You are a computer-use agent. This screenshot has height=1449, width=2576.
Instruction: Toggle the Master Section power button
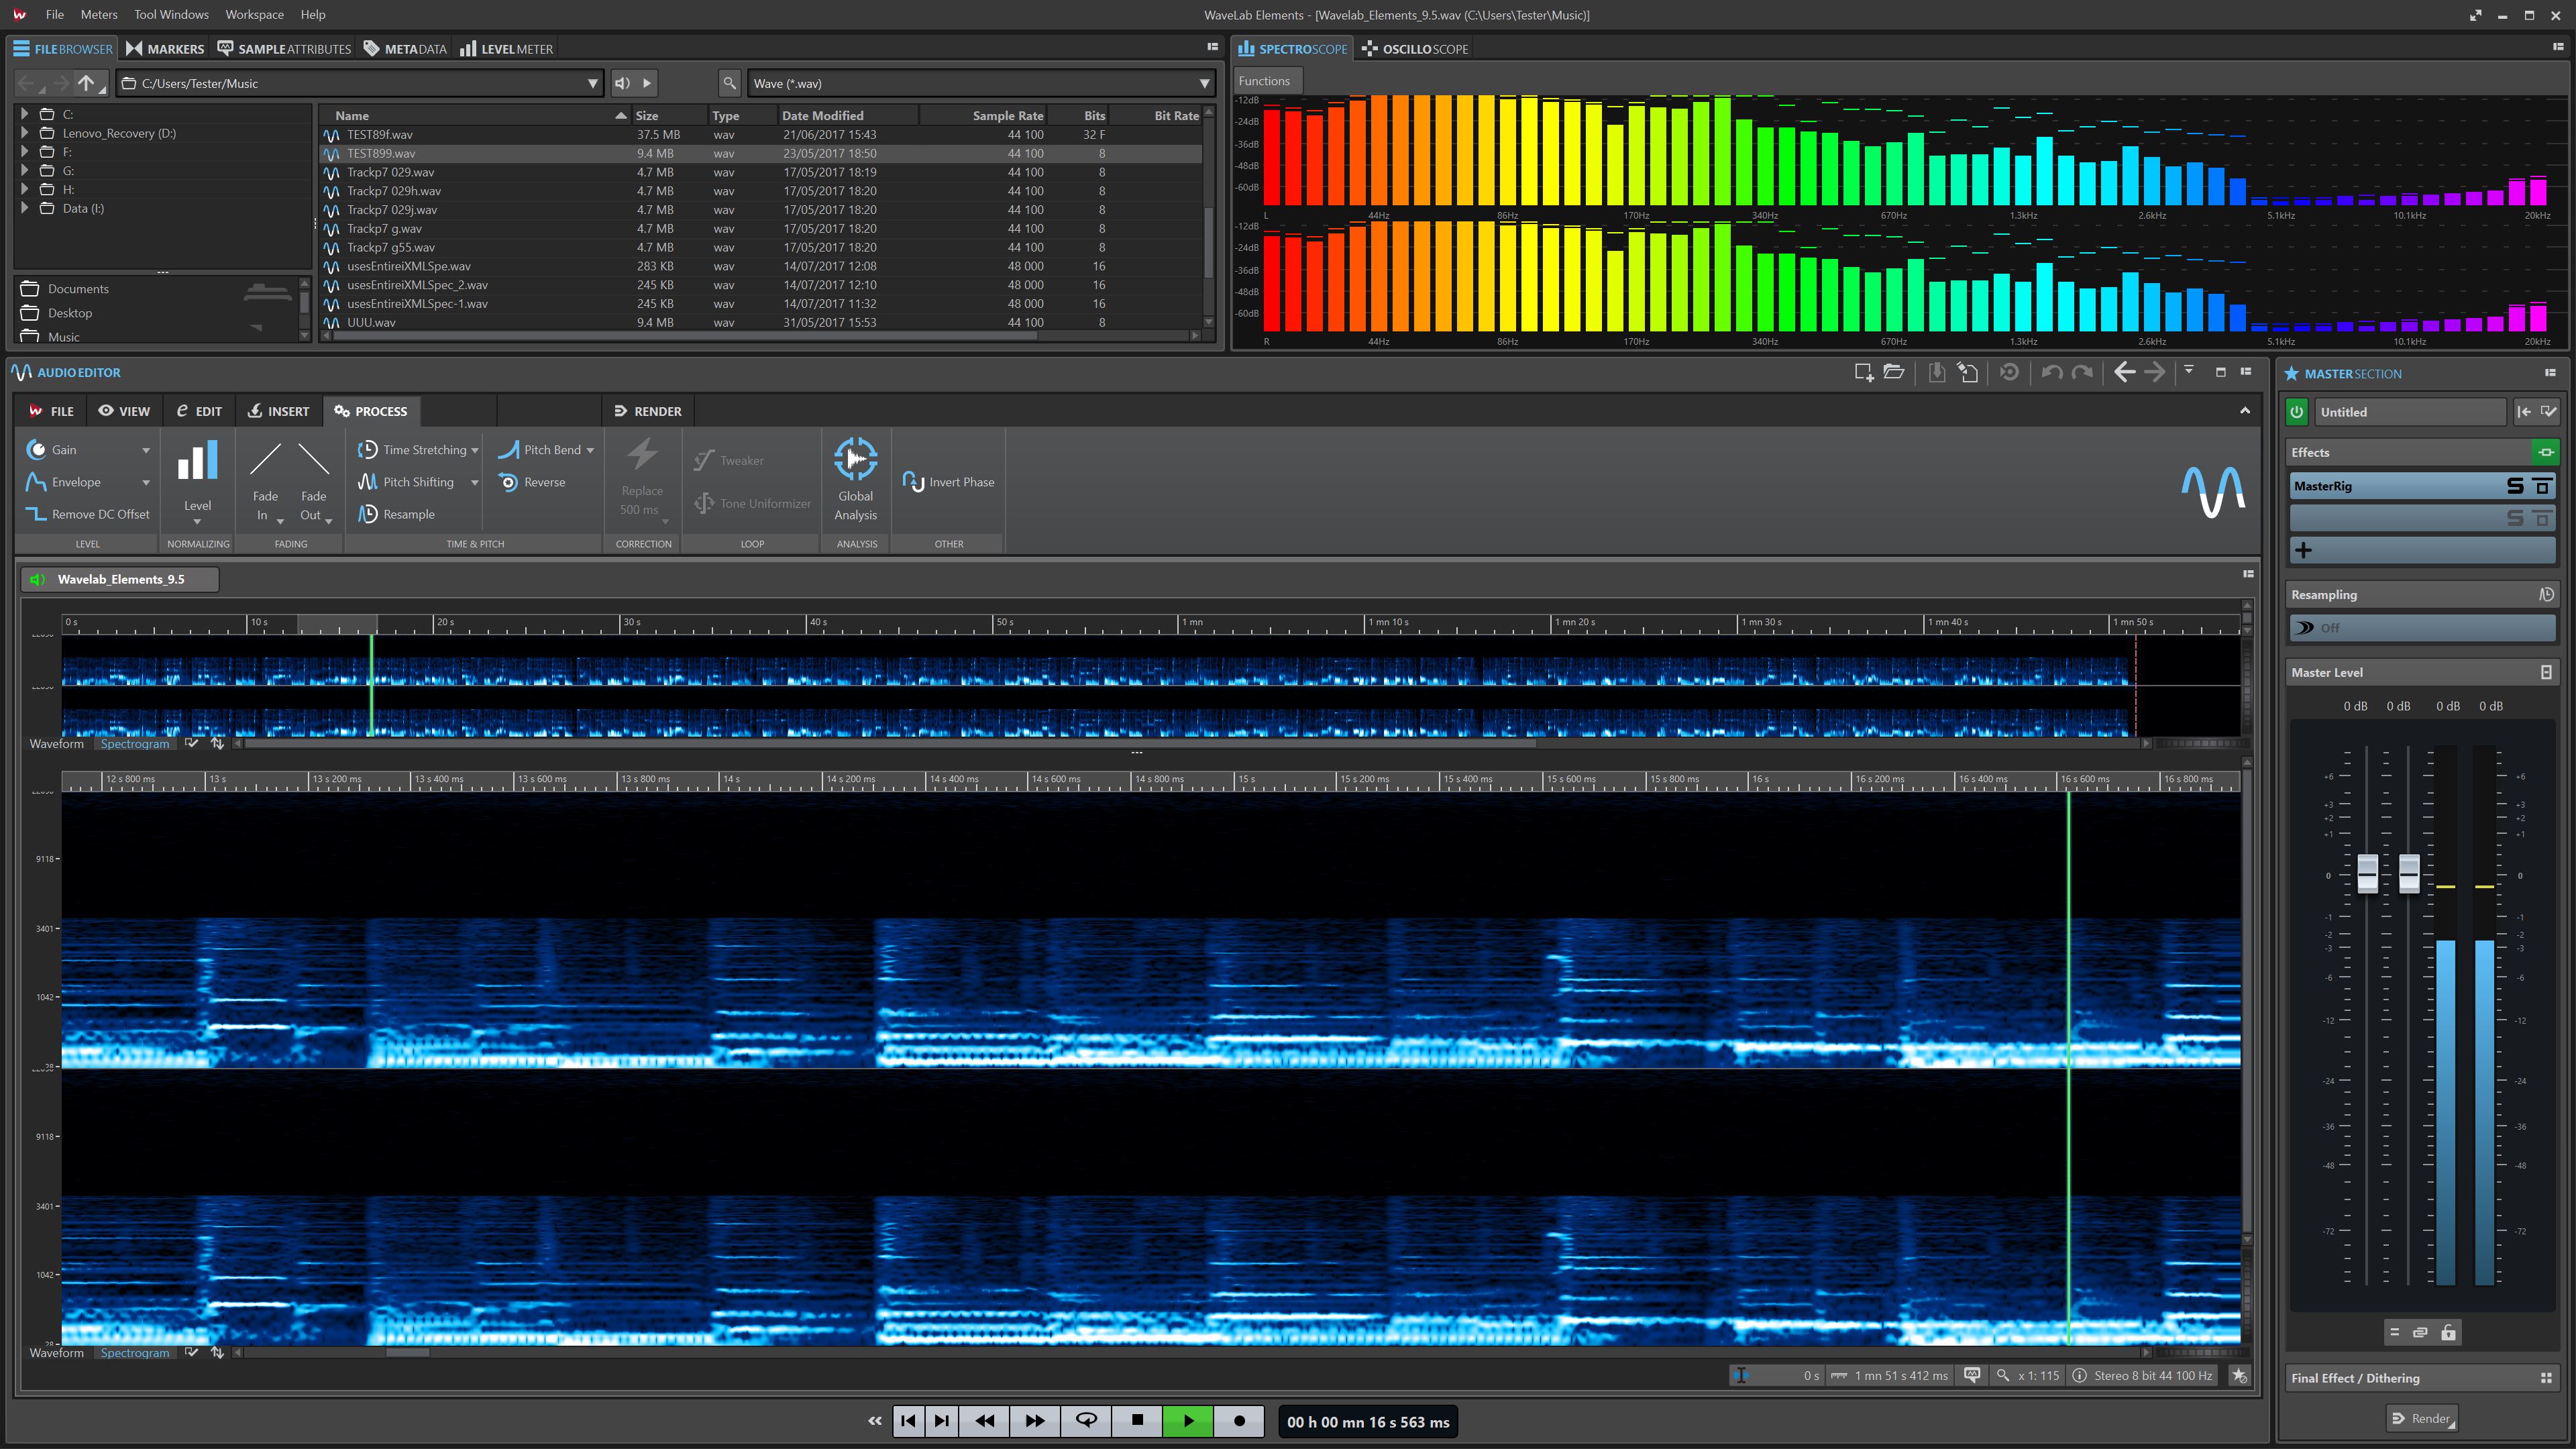pyautogui.click(x=2296, y=411)
